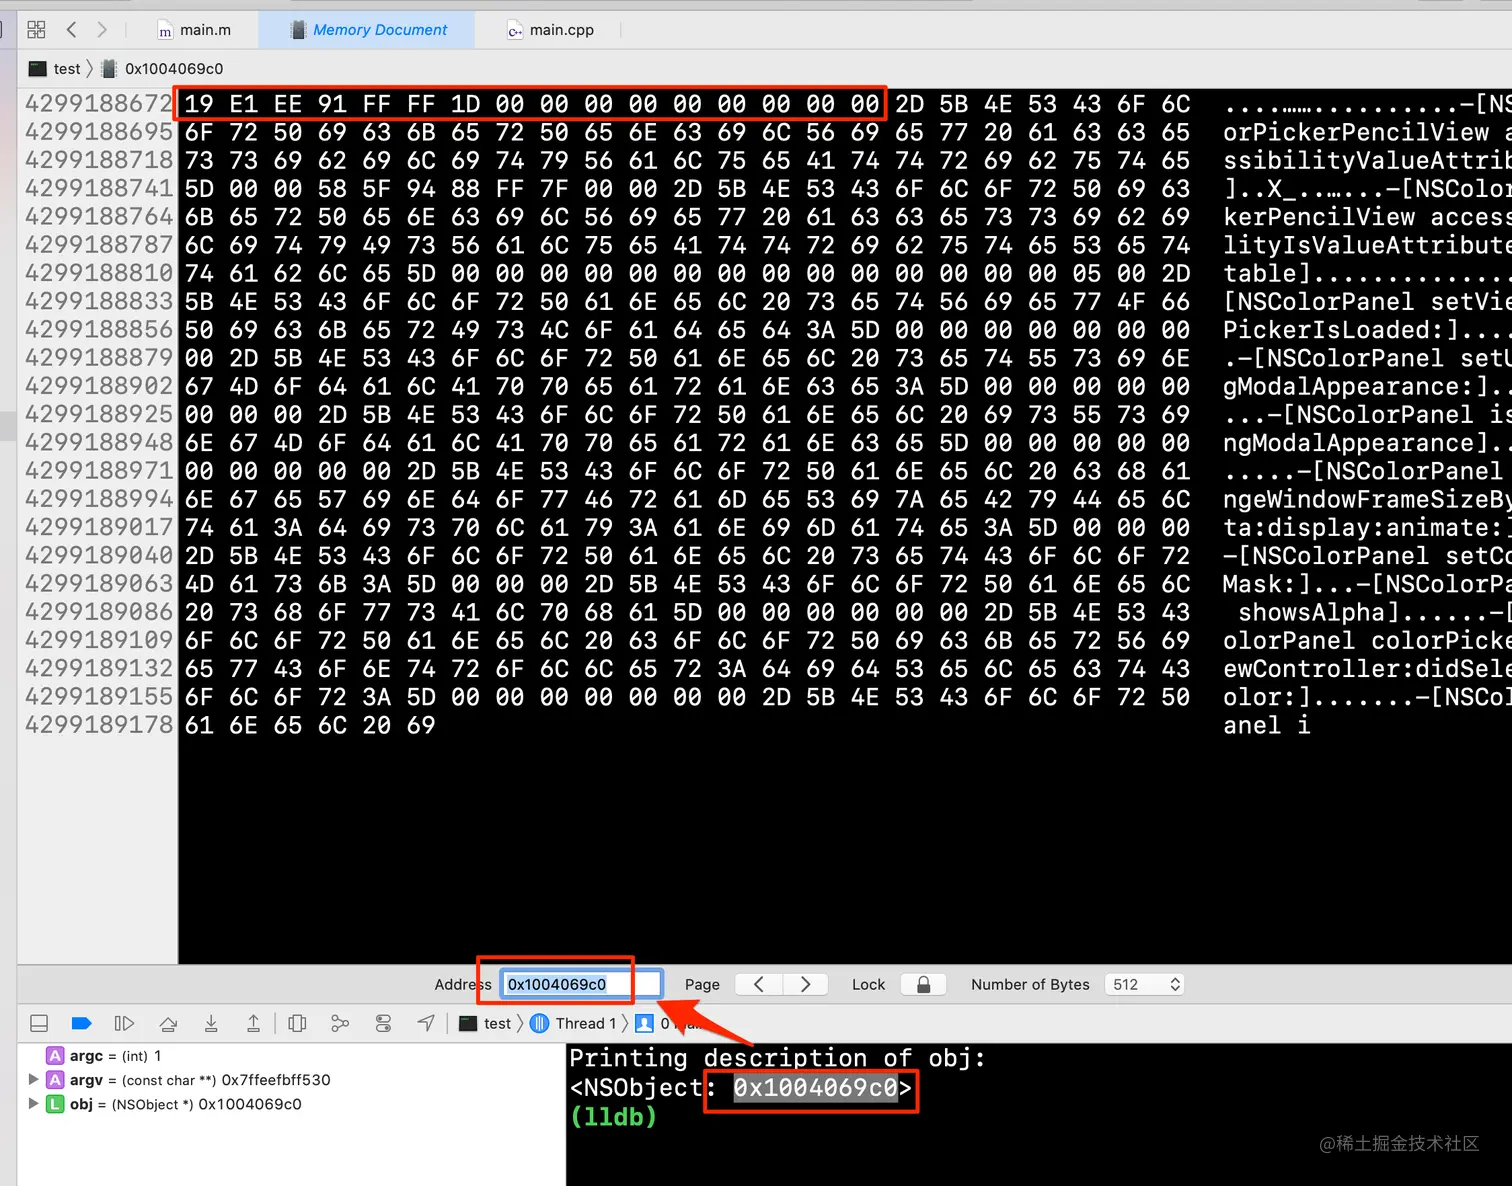1512x1186 pixels.
Task: Open Environment Overrides
Action: [x=383, y=1023]
